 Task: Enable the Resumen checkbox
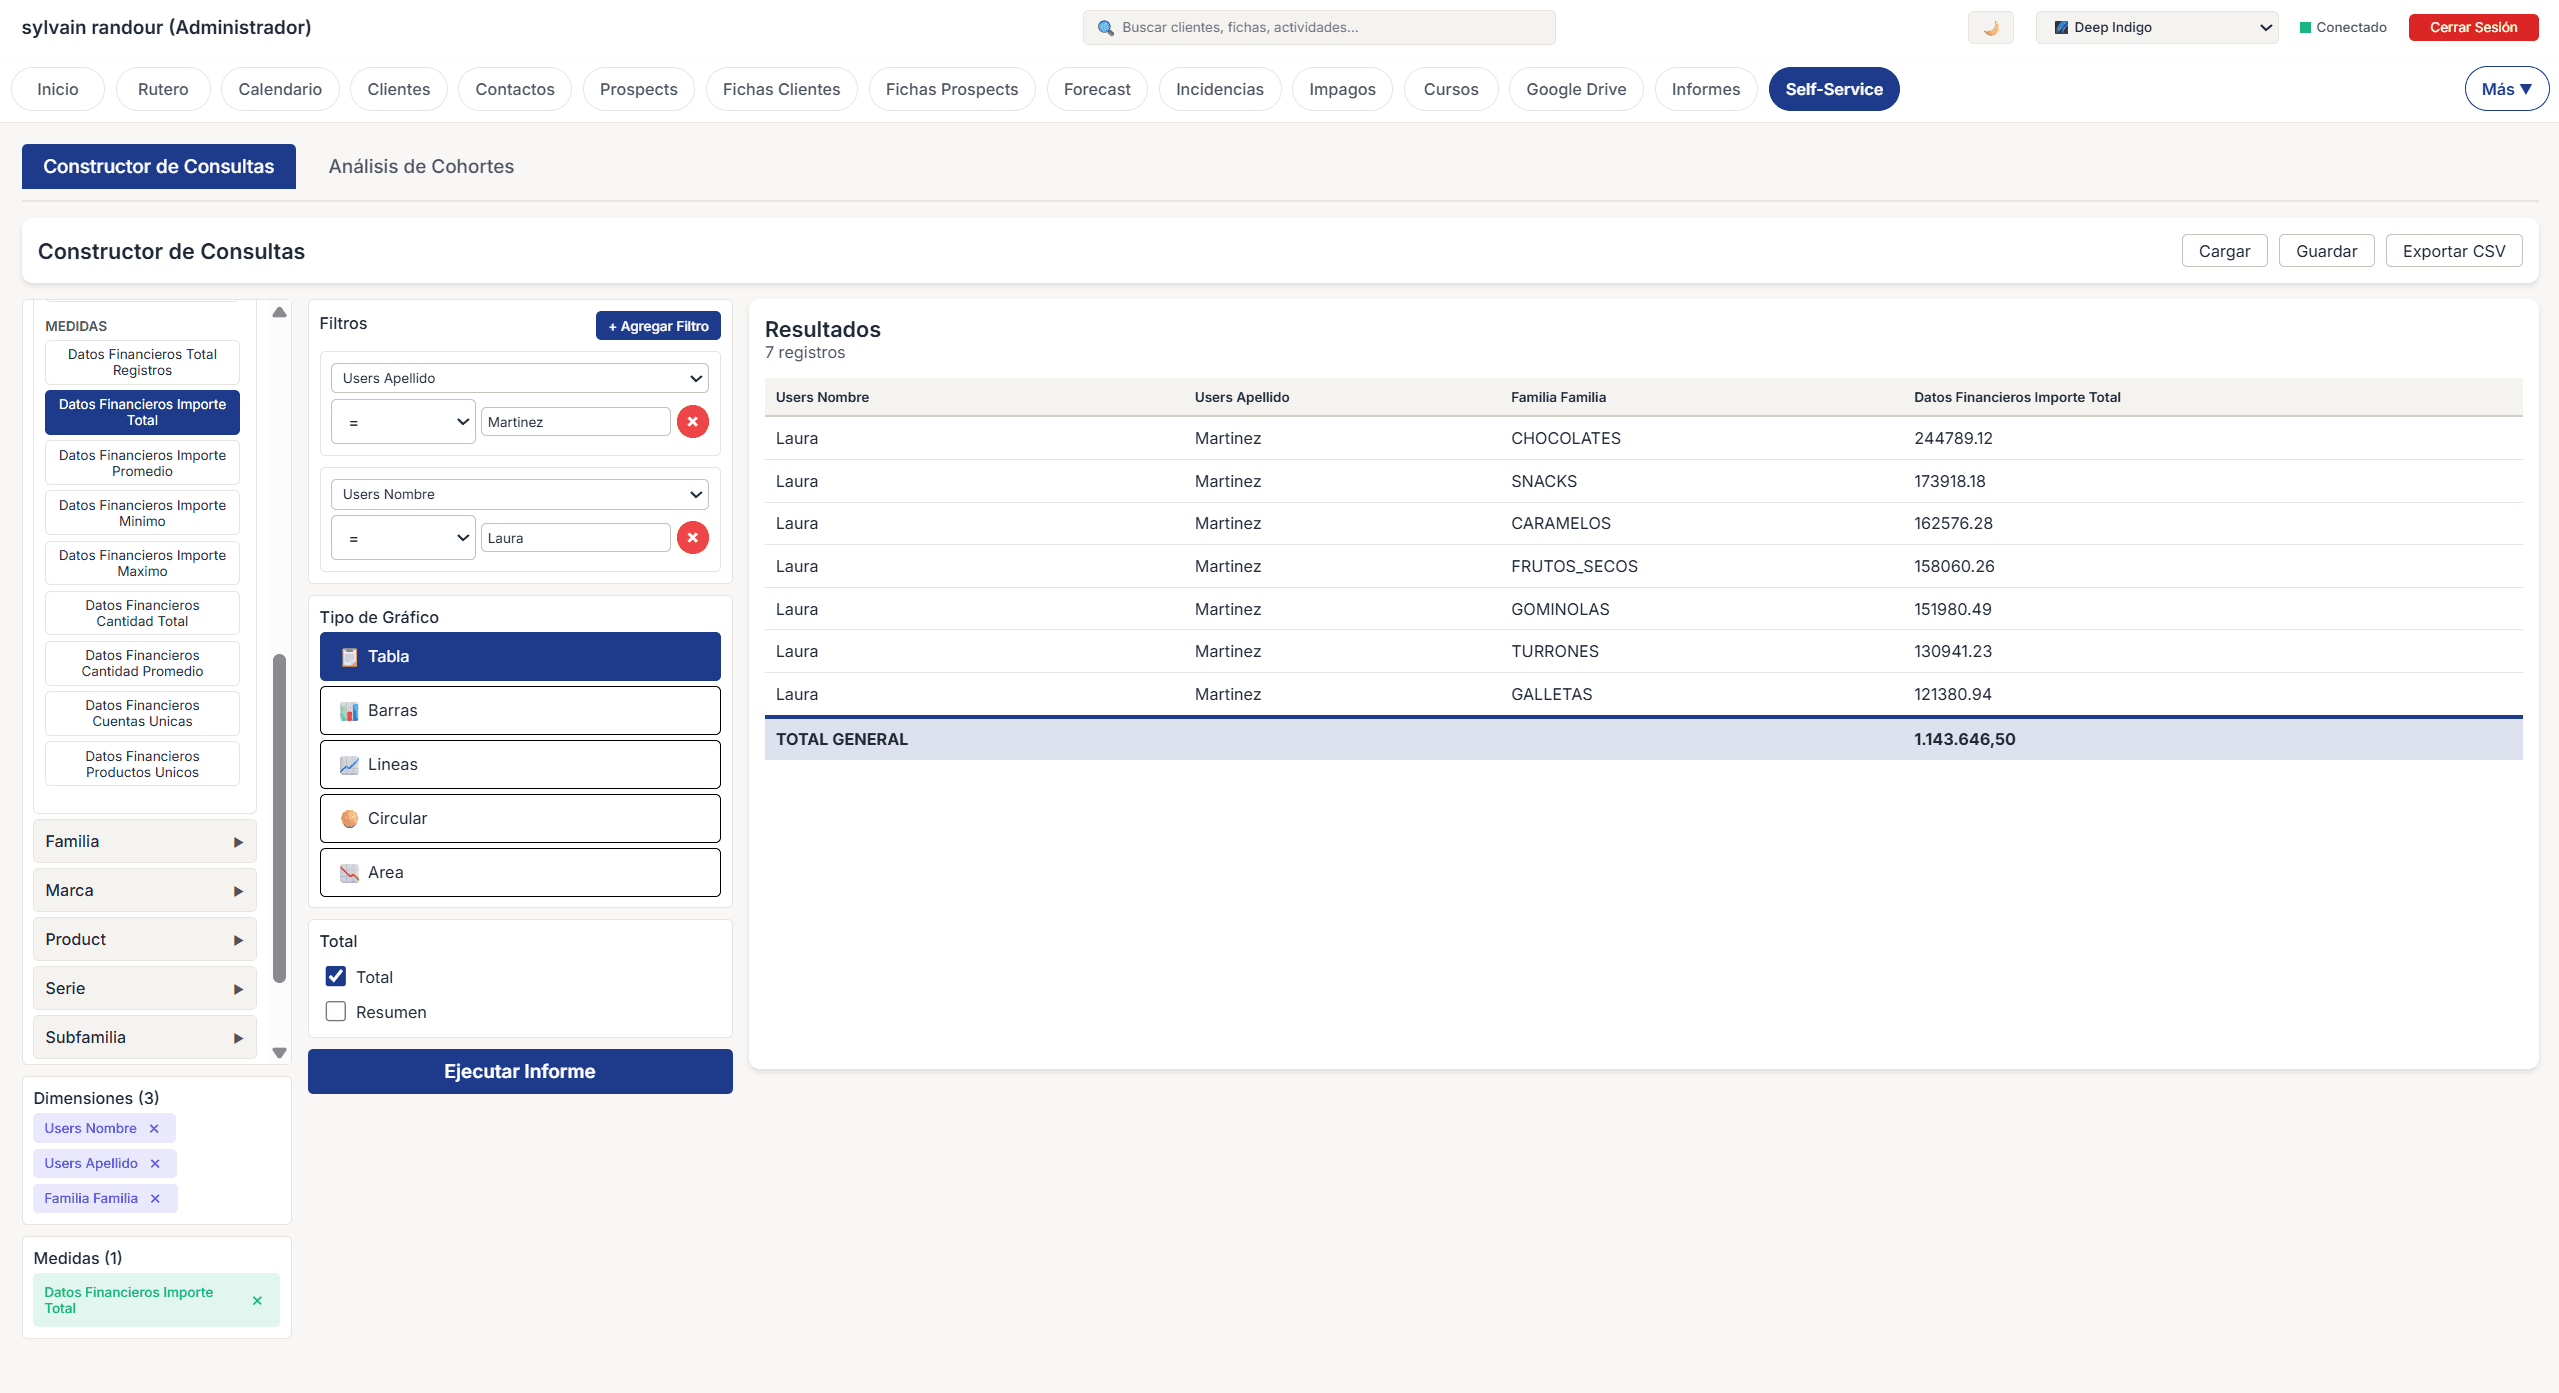pos(335,1011)
